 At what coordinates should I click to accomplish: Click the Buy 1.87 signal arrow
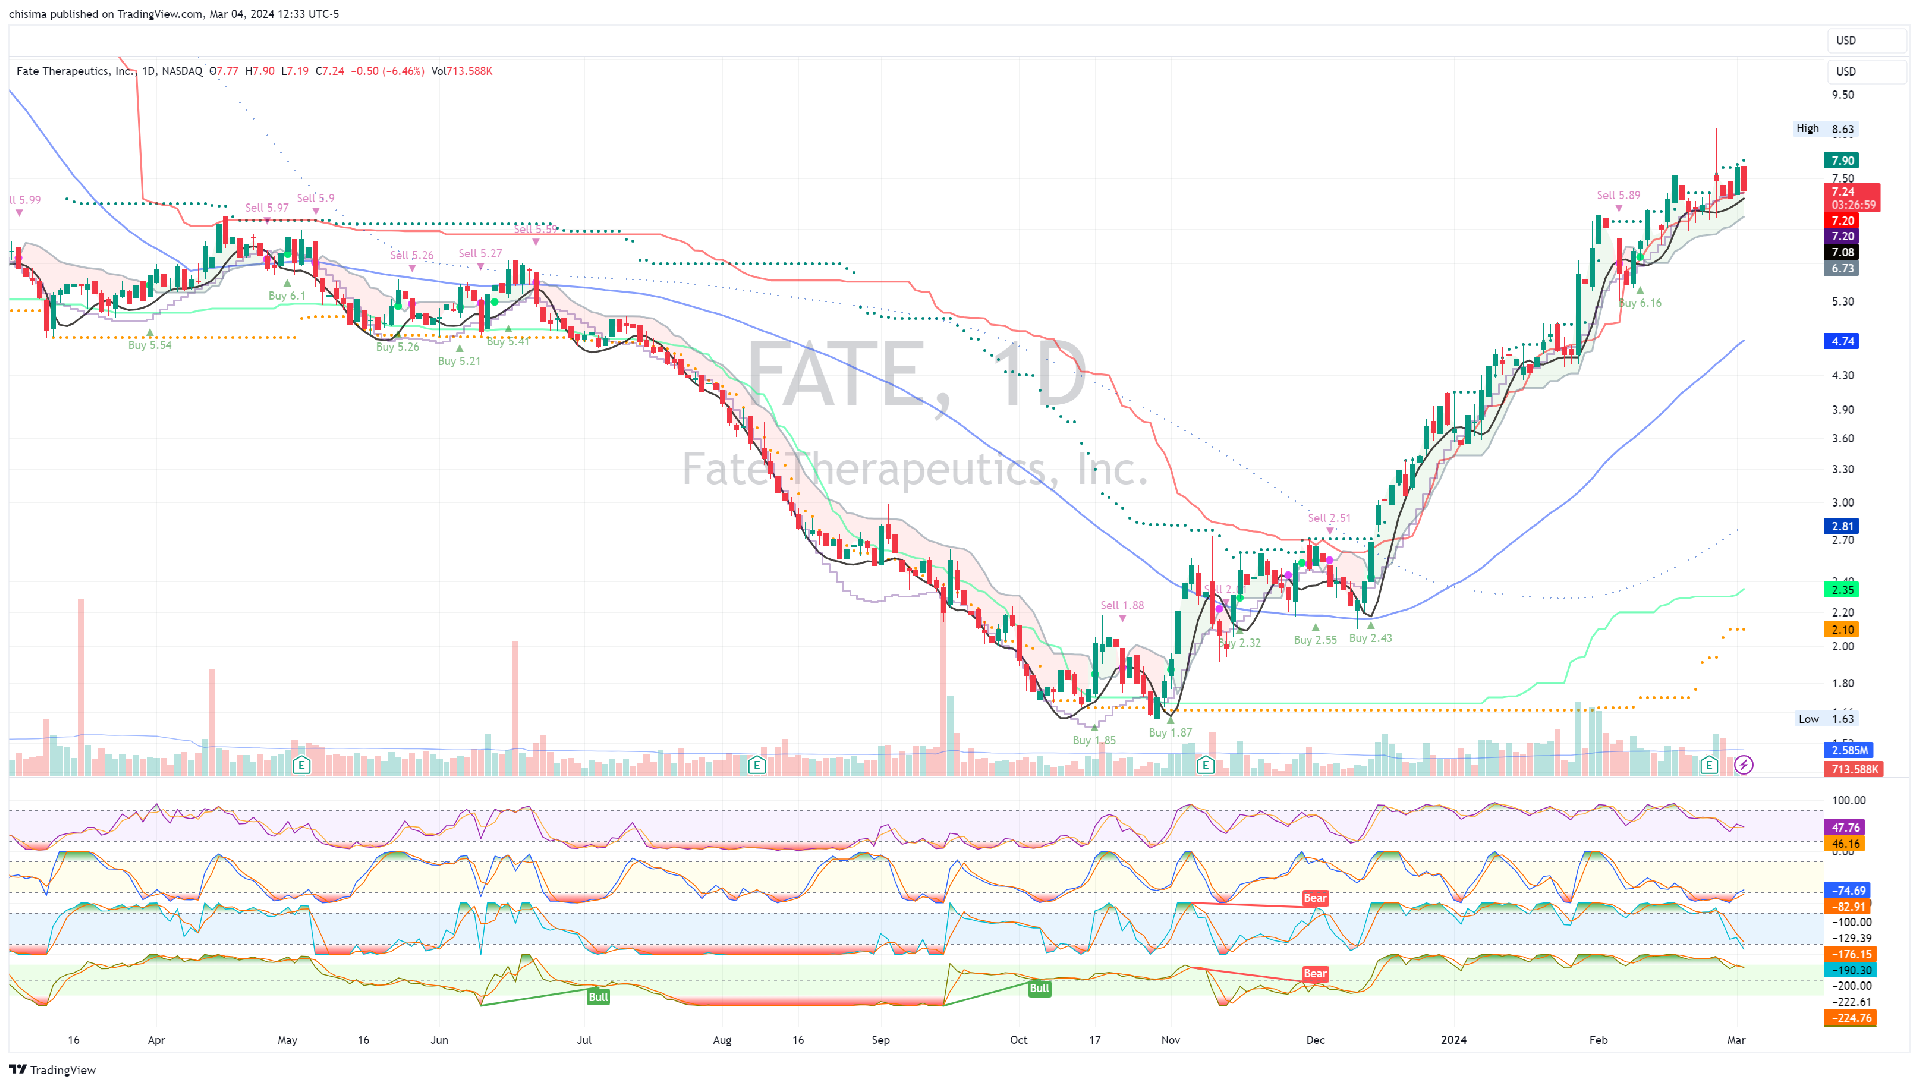click(x=1171, y=720)
